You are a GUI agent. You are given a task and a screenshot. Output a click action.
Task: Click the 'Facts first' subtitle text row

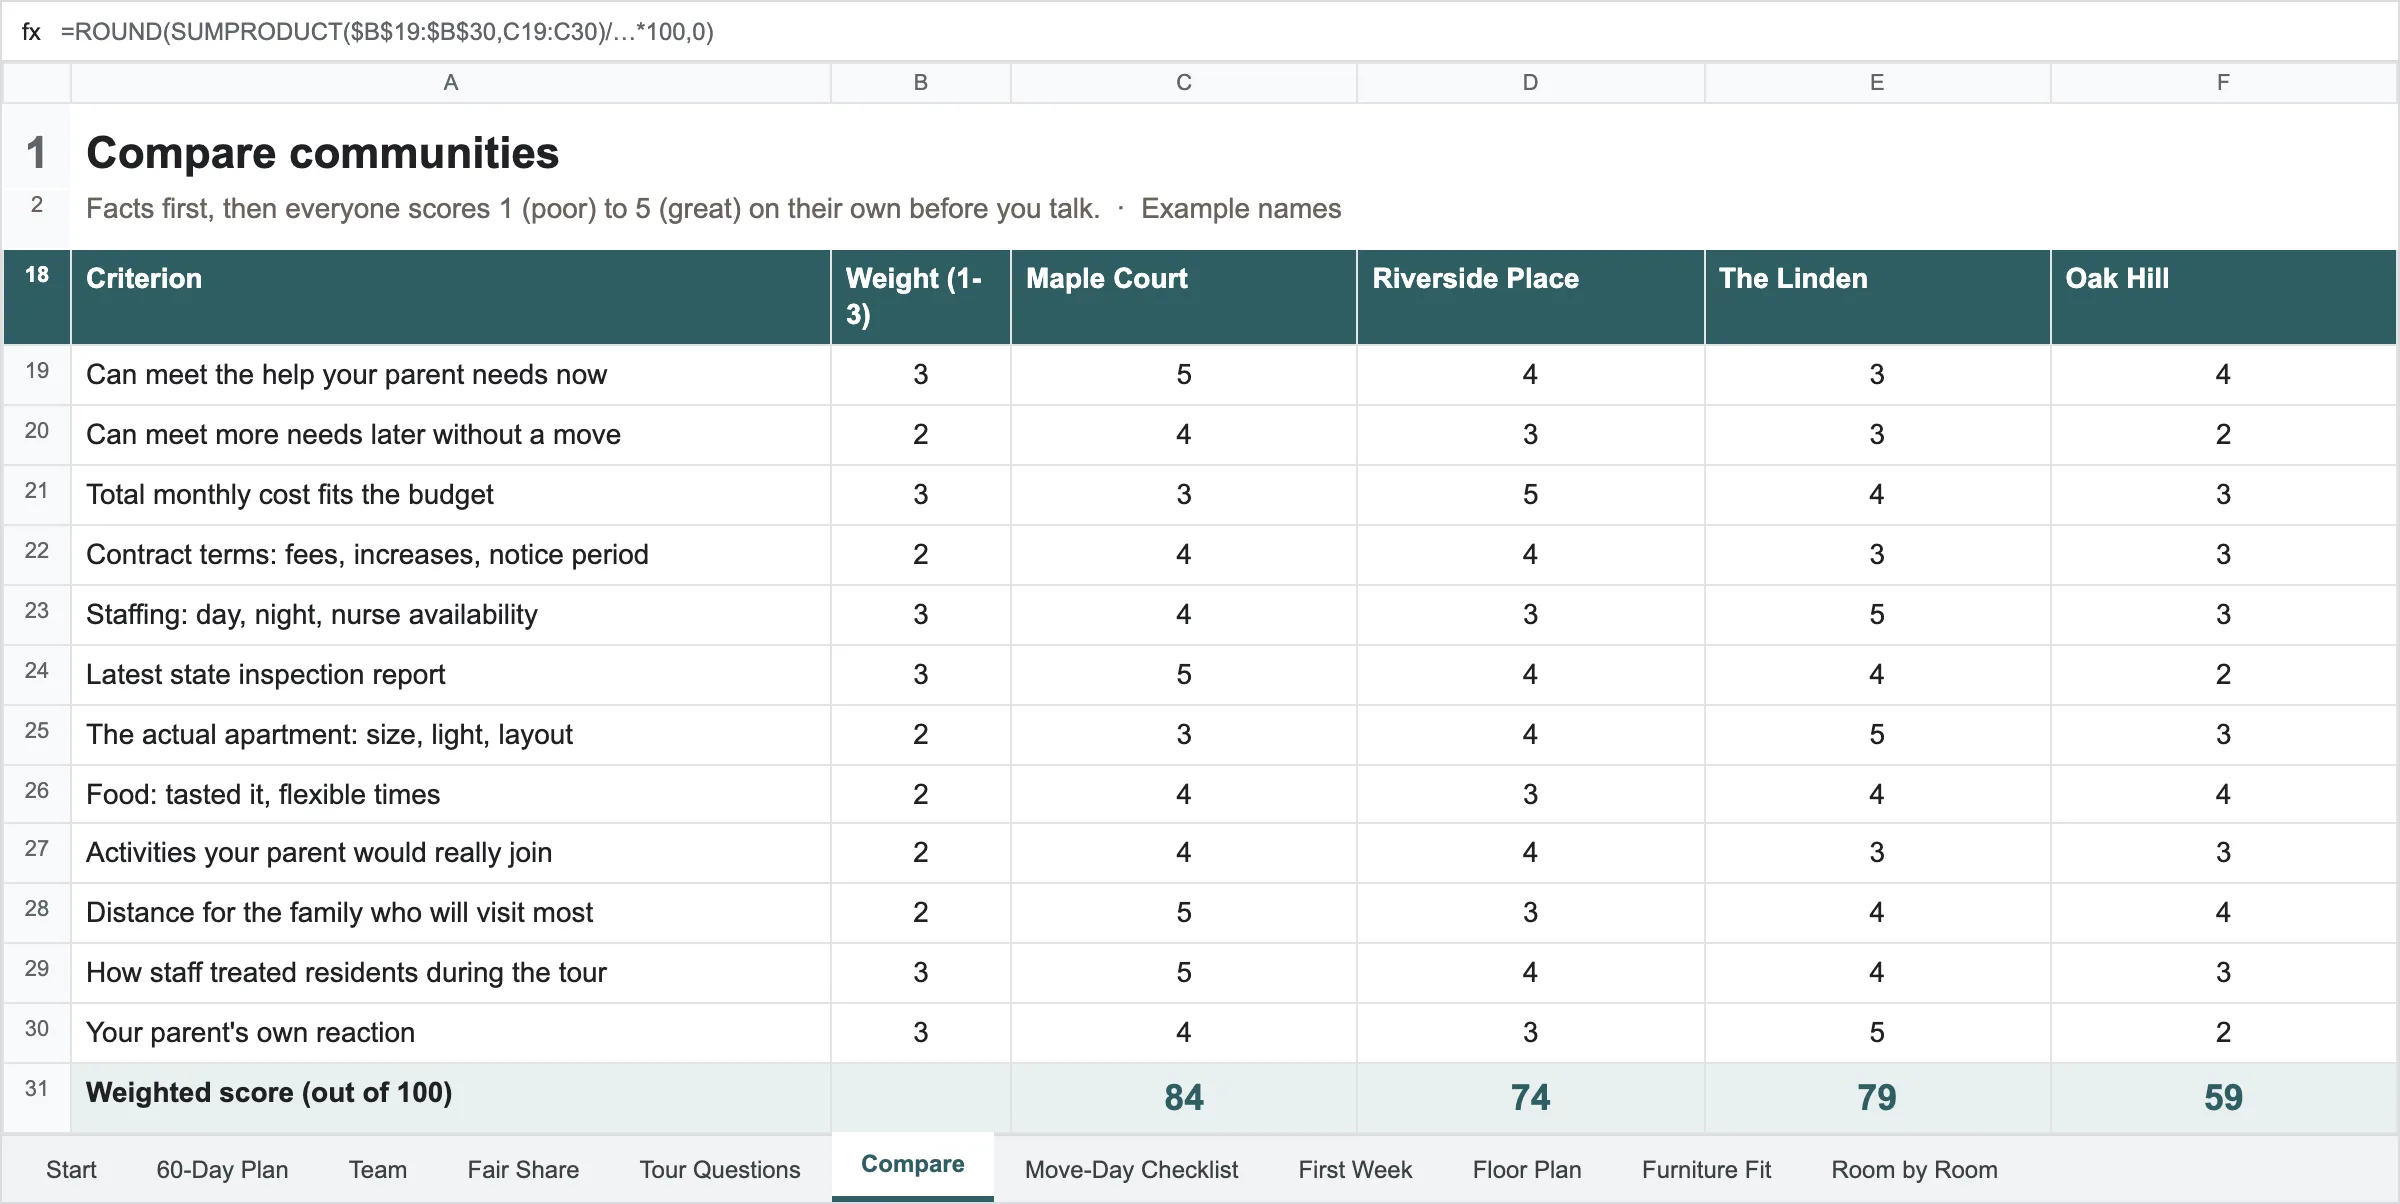tap(713, 209)
